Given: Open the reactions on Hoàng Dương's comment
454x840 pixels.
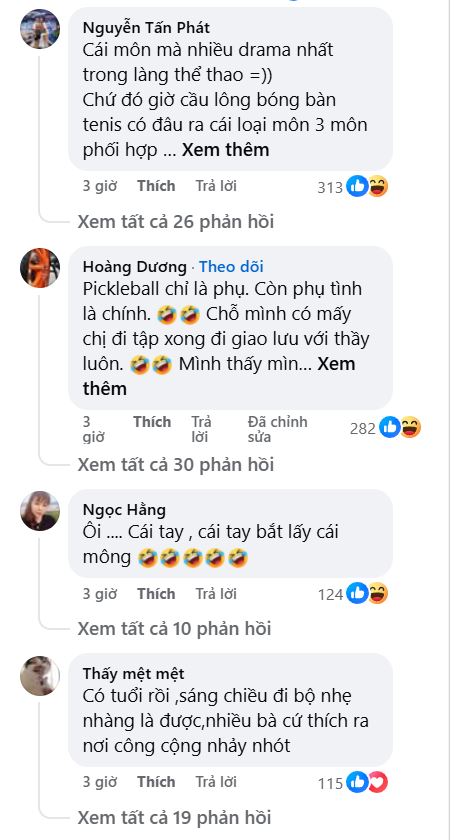Looking at the screenshot, I should pos(385,428).
